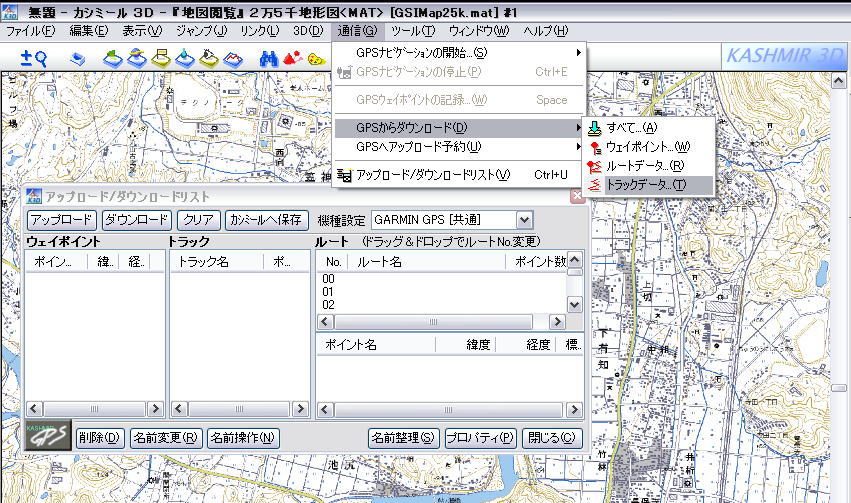Click the ダウンロード button
851x503 pixels.
(x=137, y=220)
